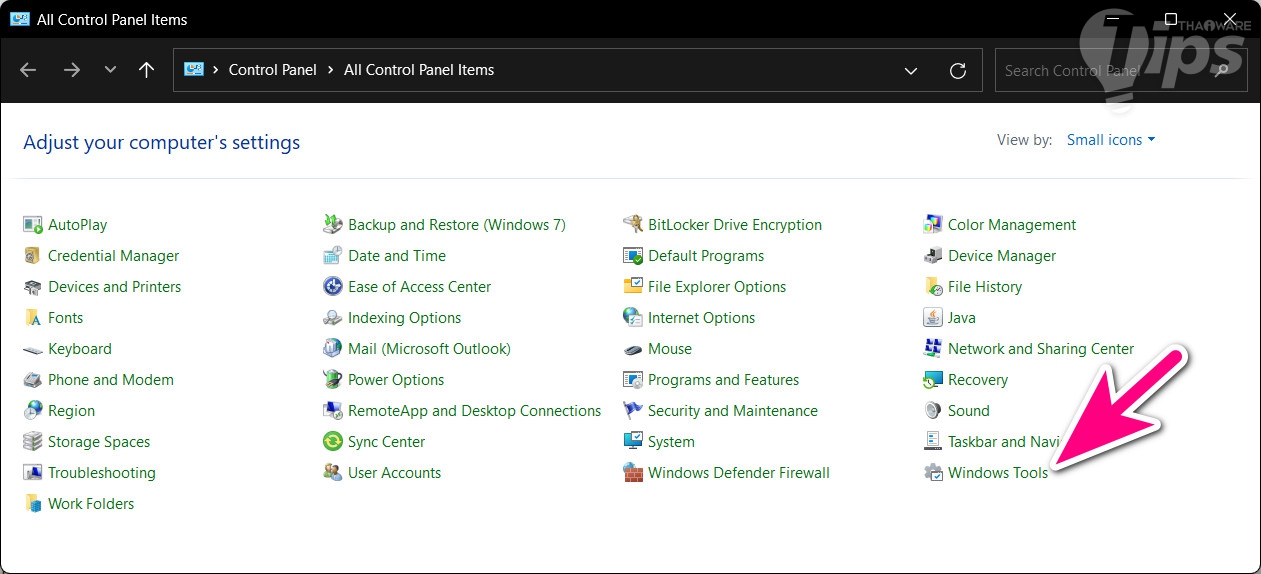Screen dimensions: 1261x574
Task: Open the Device Manager link
Action: point(1001,256)
